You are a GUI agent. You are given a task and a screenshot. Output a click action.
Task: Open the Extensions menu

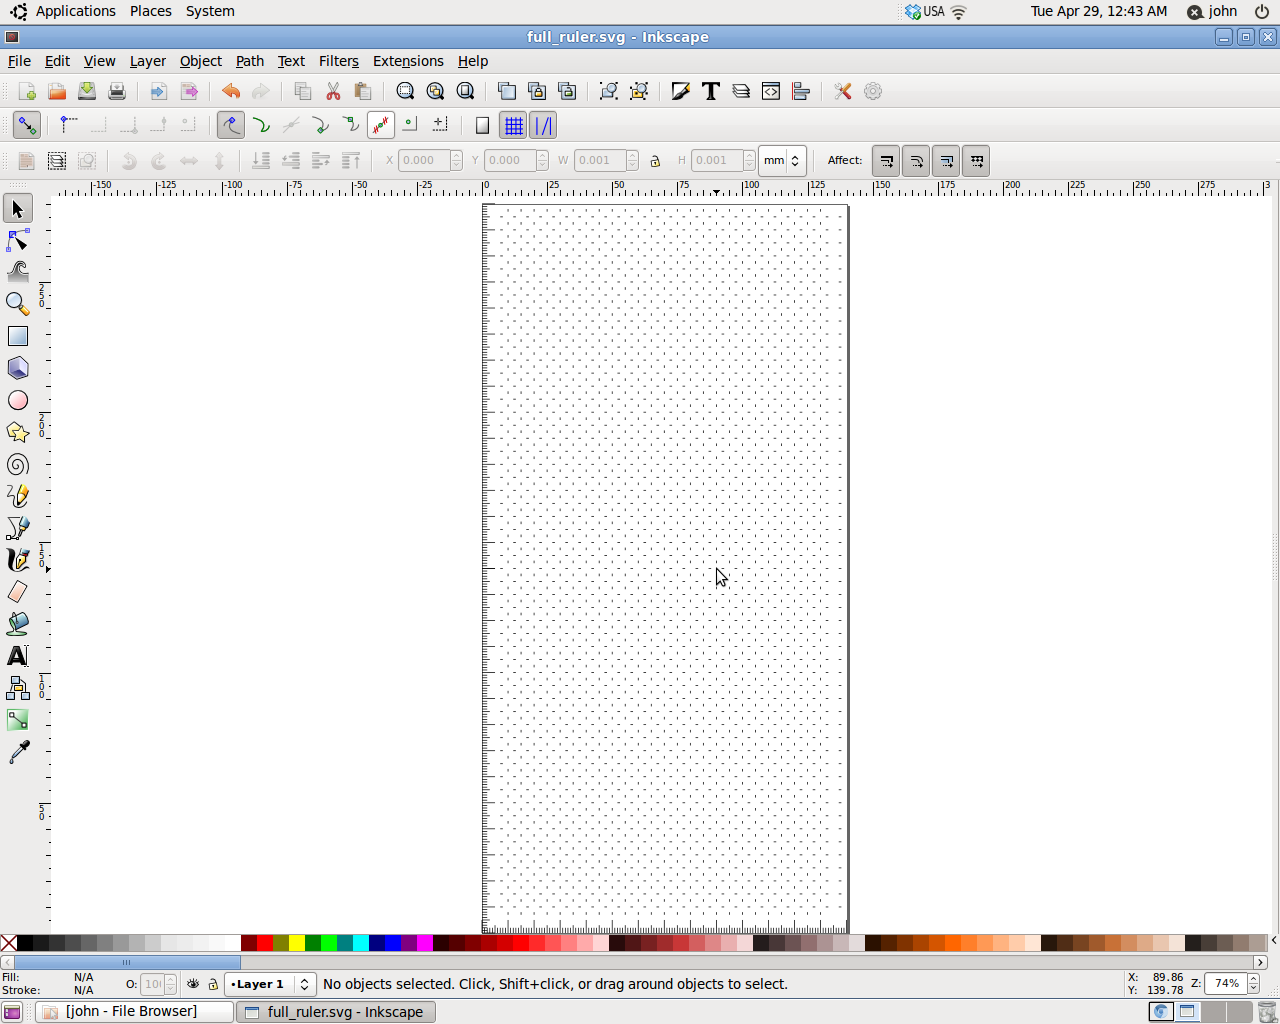tap(408, 61)
